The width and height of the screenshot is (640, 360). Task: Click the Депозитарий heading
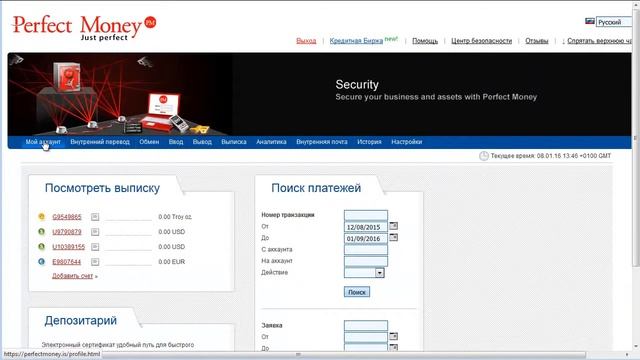pyautogui.click(x=80, y=321)
